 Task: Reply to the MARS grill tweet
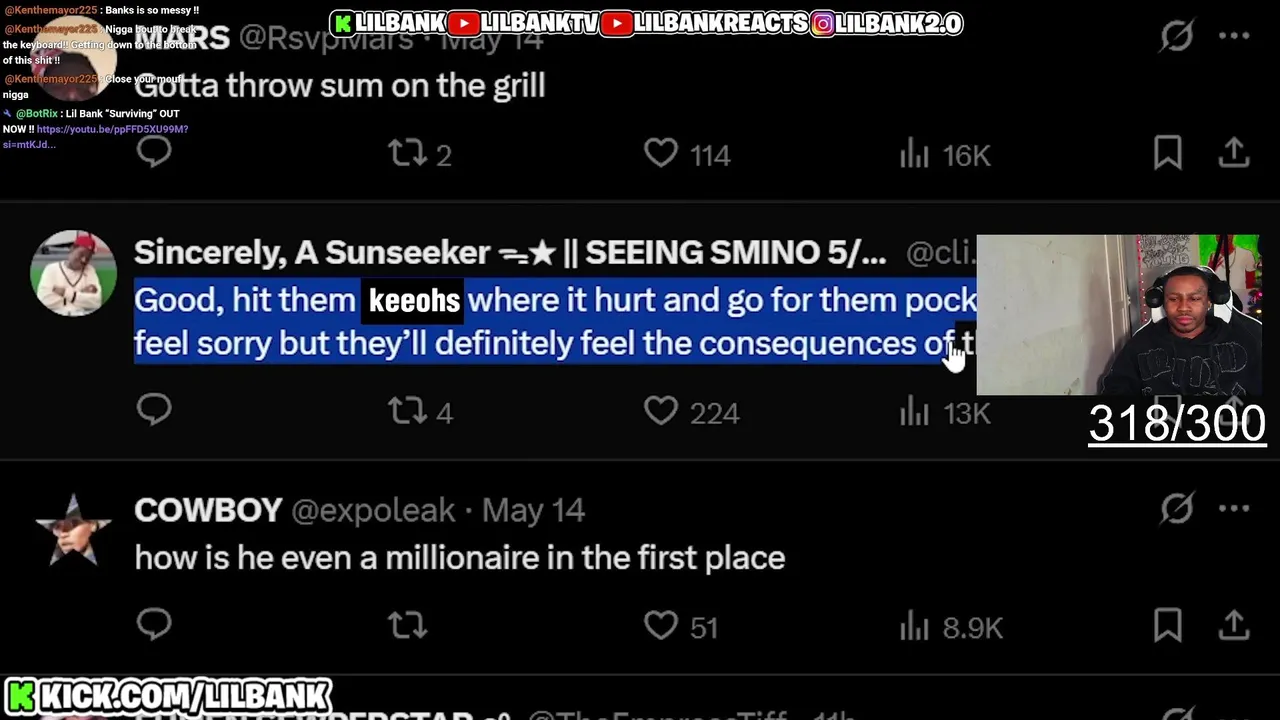(154, 153)
